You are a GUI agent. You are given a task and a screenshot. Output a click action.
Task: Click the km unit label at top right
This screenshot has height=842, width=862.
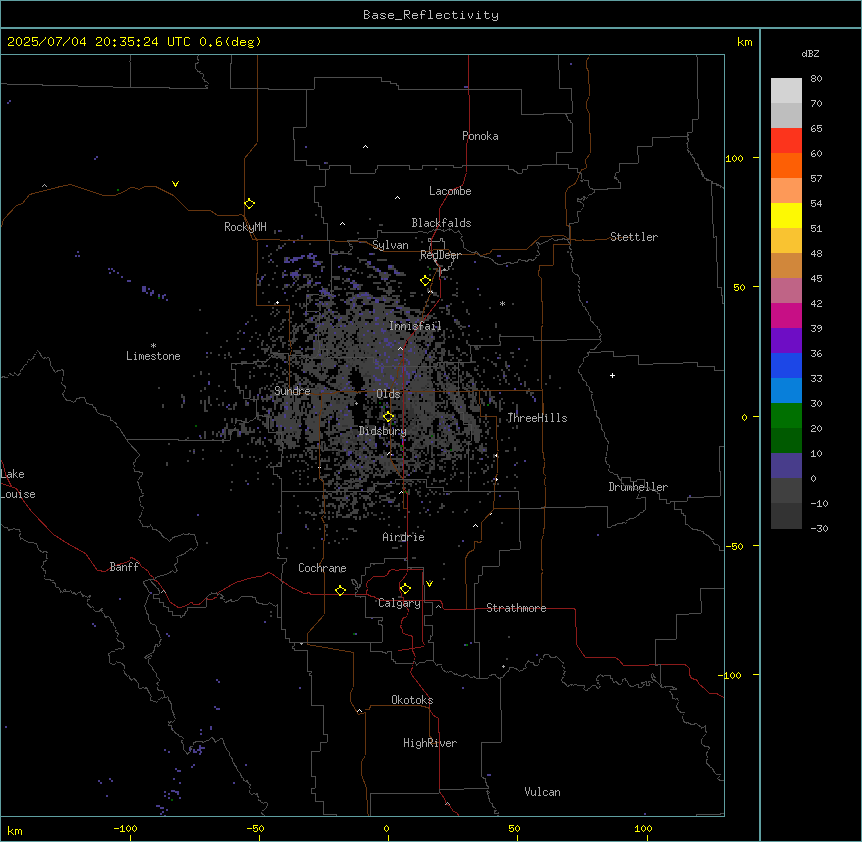point(745,42)
